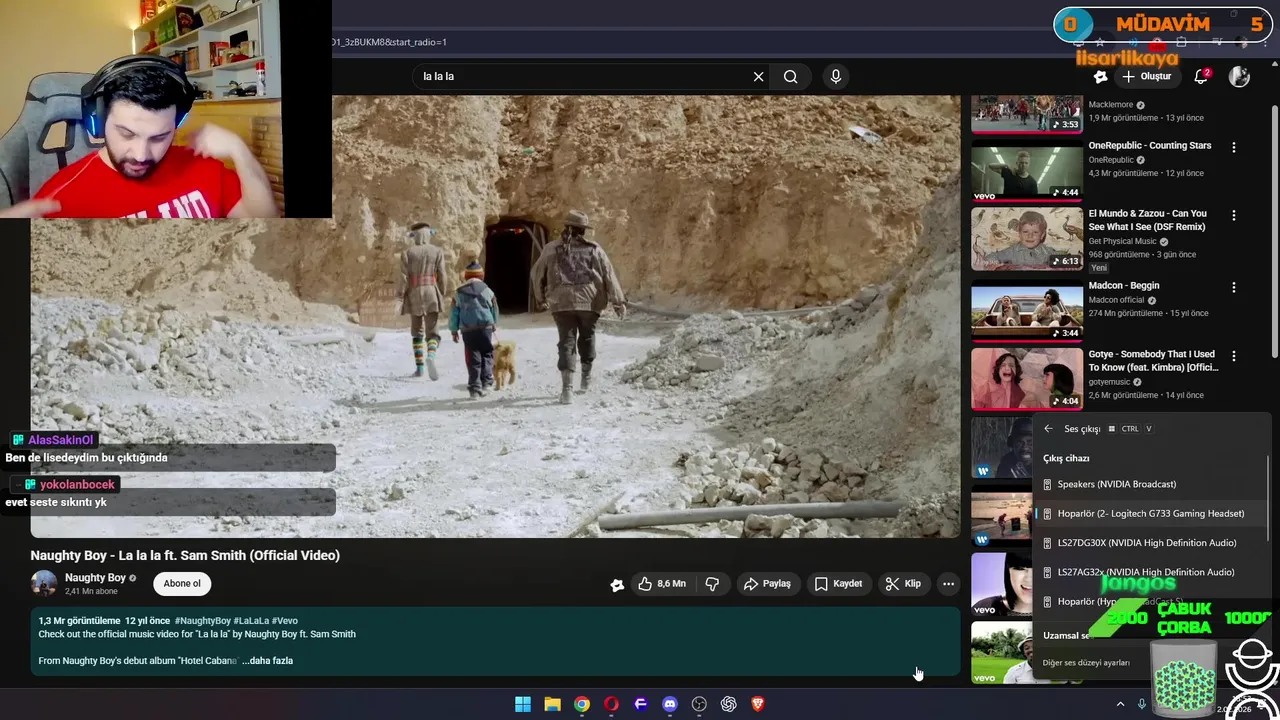Image resolution: width=1280 pixels, height=720 pixels.
Task: Expand description with ...daha fazla
Action: click(x=267, y=661)
